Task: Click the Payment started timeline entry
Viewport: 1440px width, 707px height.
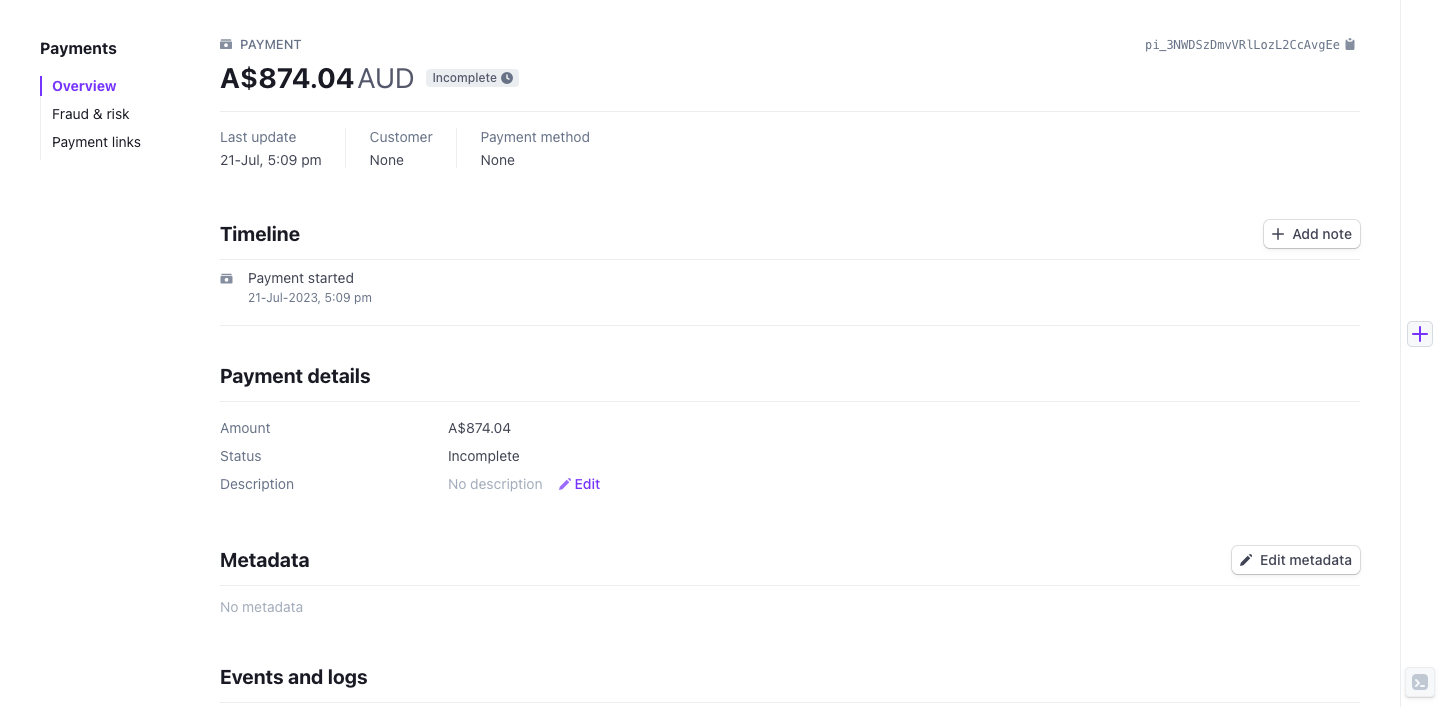Action: [x=301, y=278]
